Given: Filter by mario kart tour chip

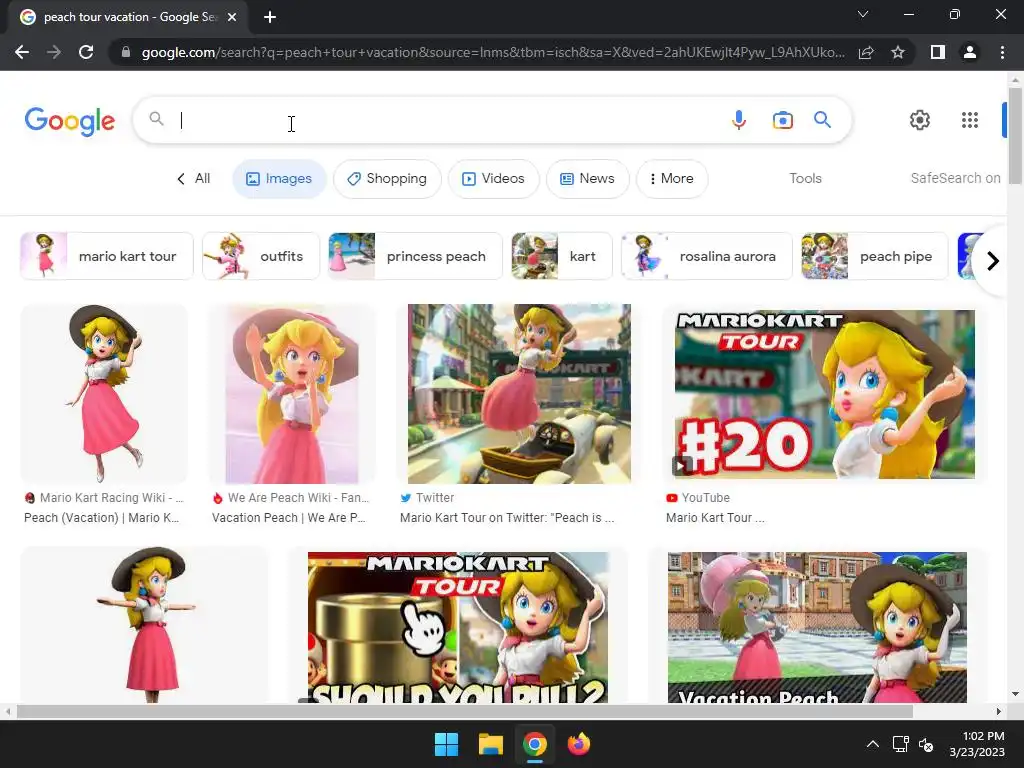Looking at the screenshot, I should coord(107,256).
